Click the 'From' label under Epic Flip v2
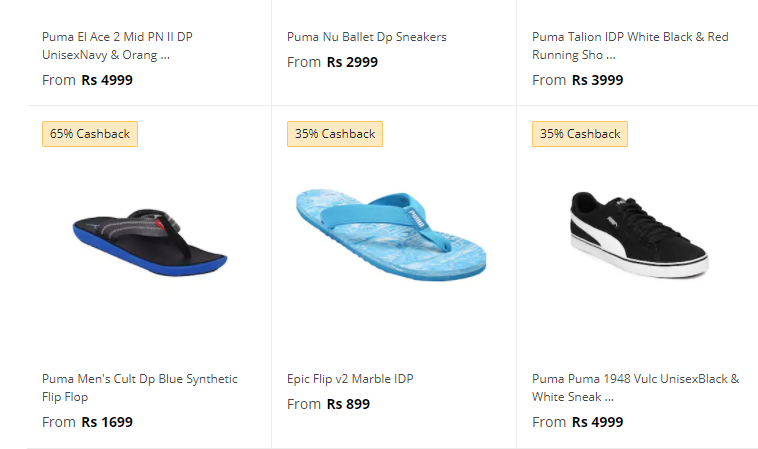Image resolution: width=758 pixels, height=449 pixels. click(304, 404)
